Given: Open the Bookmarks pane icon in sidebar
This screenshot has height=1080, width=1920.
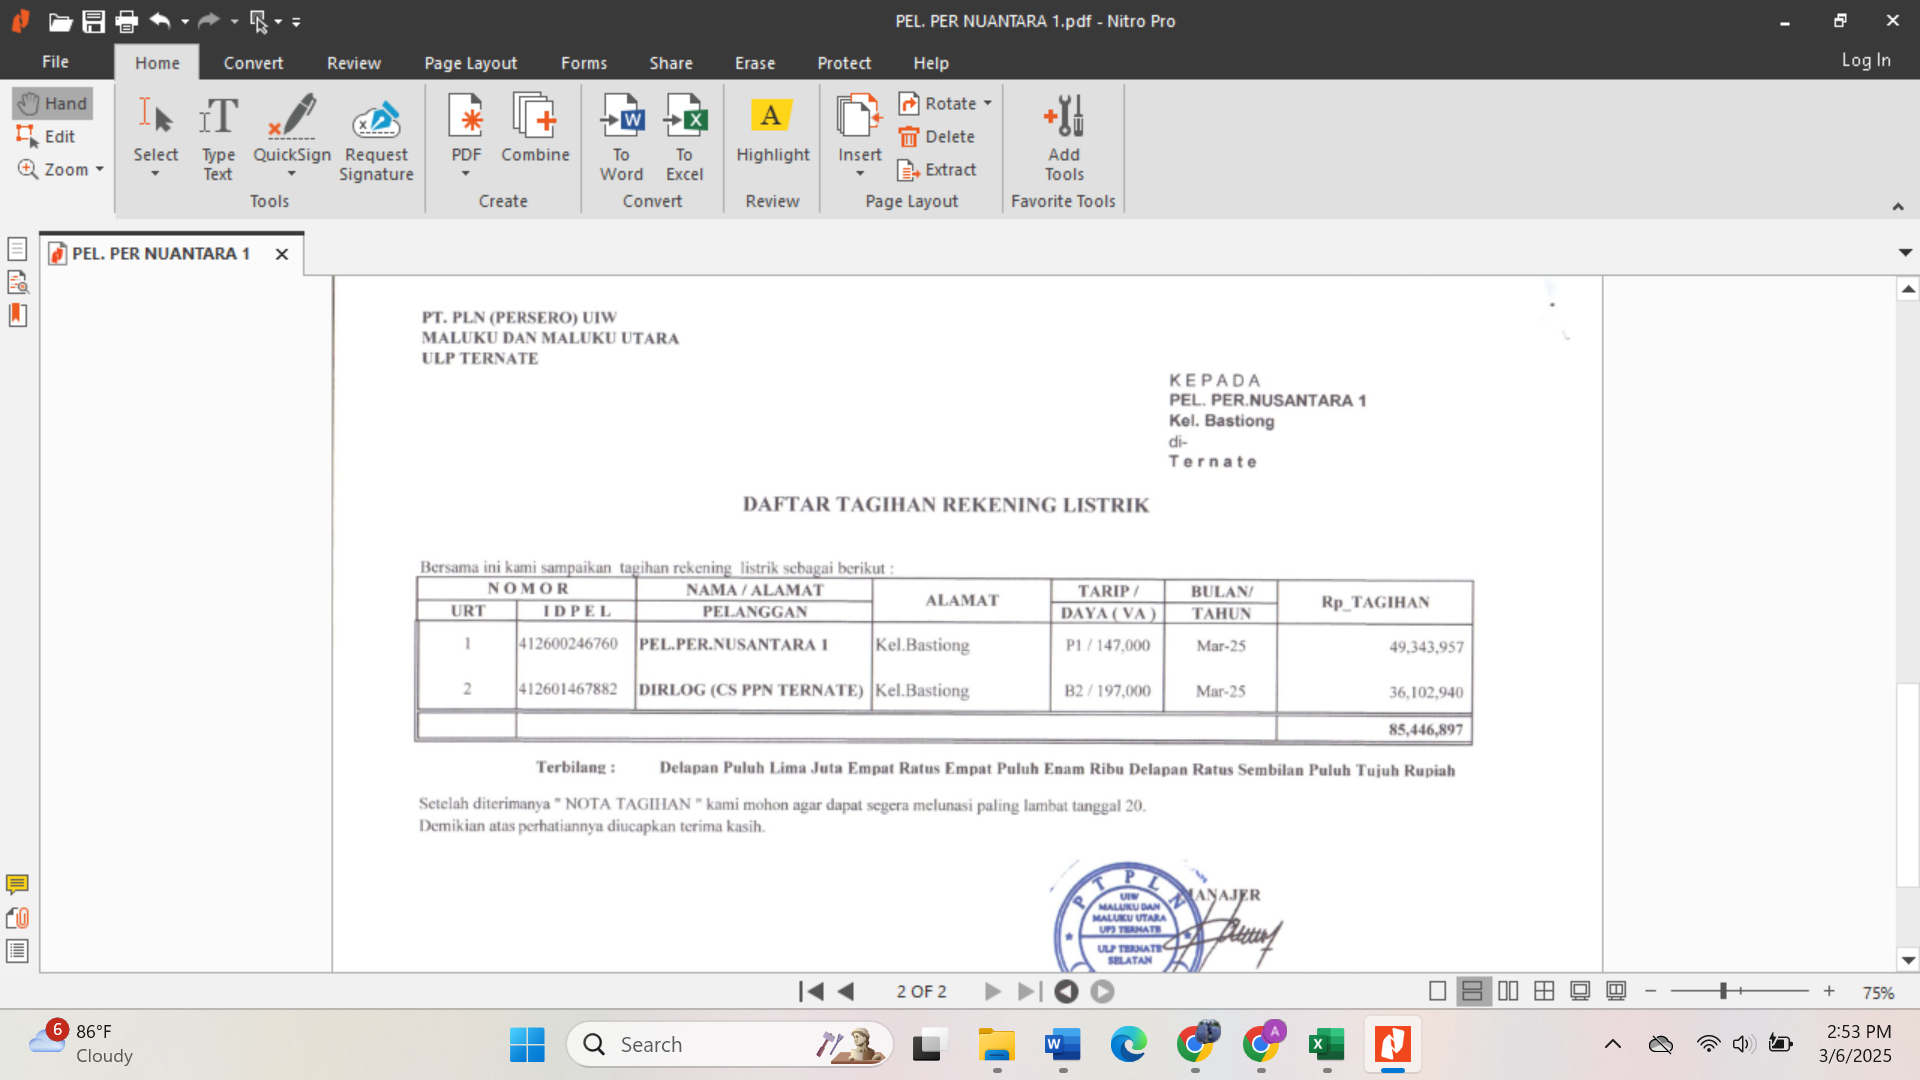Looking at the screenshot, I should click(17, 315).
